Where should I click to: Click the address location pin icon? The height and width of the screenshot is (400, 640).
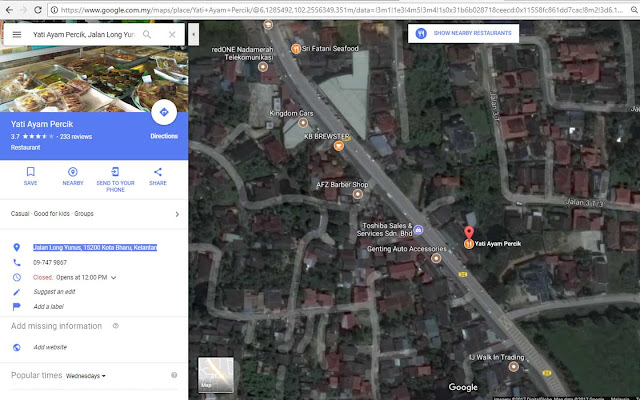click(x=17, y=247)
